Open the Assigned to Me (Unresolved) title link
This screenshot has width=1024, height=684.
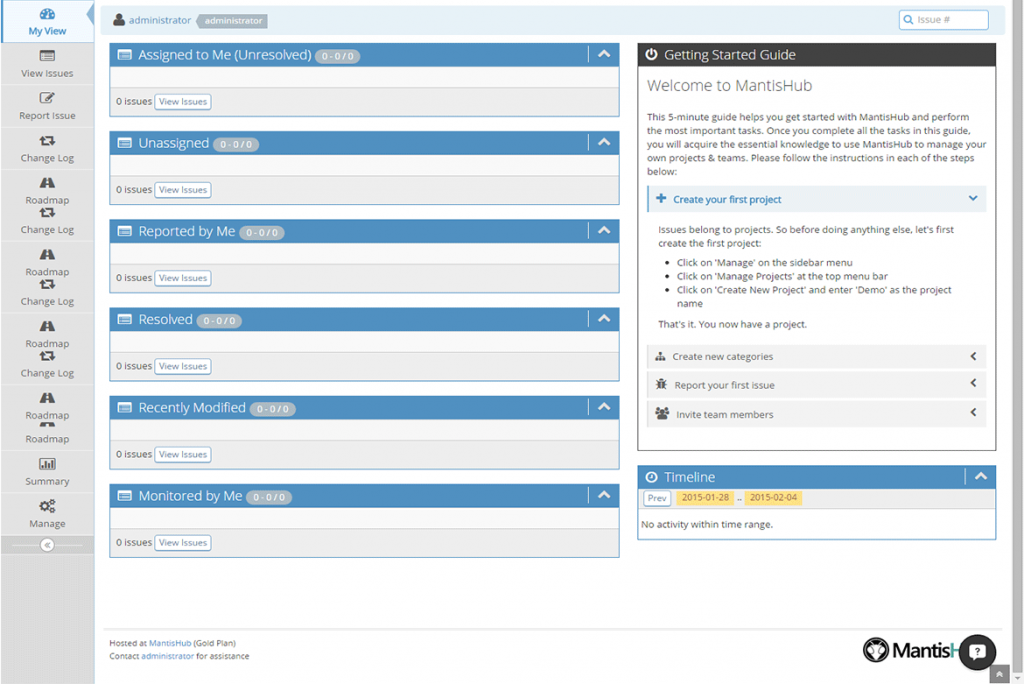pyautogui.click(x=225, y=55)
